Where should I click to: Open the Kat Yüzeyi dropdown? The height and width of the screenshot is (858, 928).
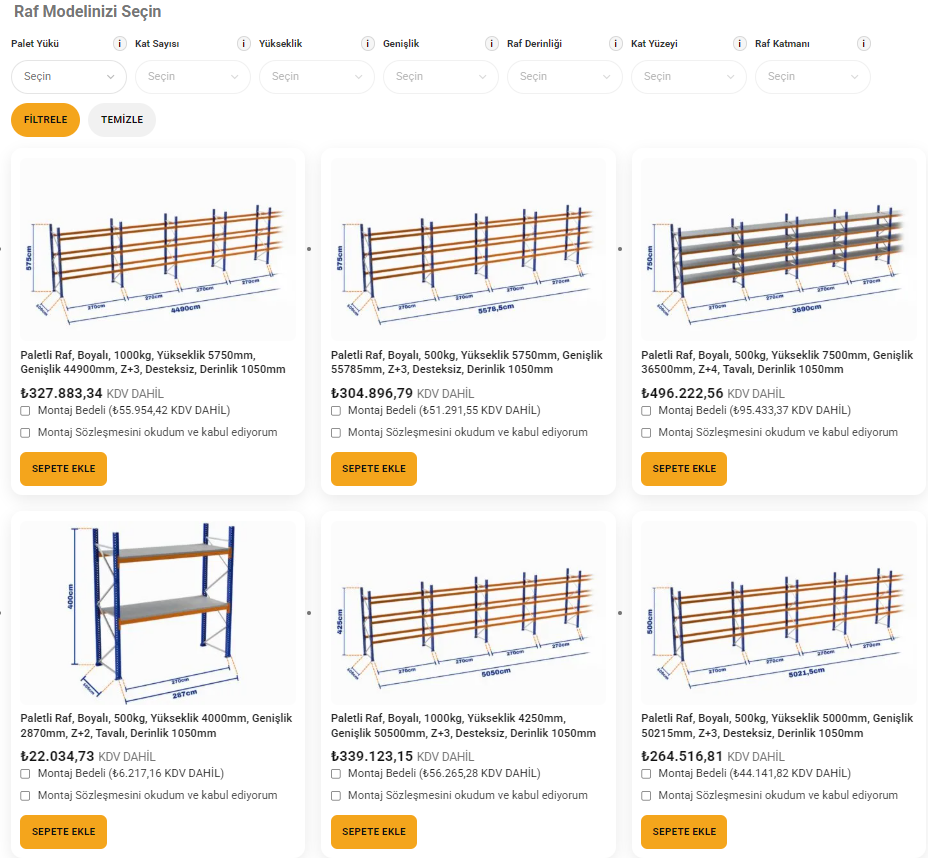point(688,77)
